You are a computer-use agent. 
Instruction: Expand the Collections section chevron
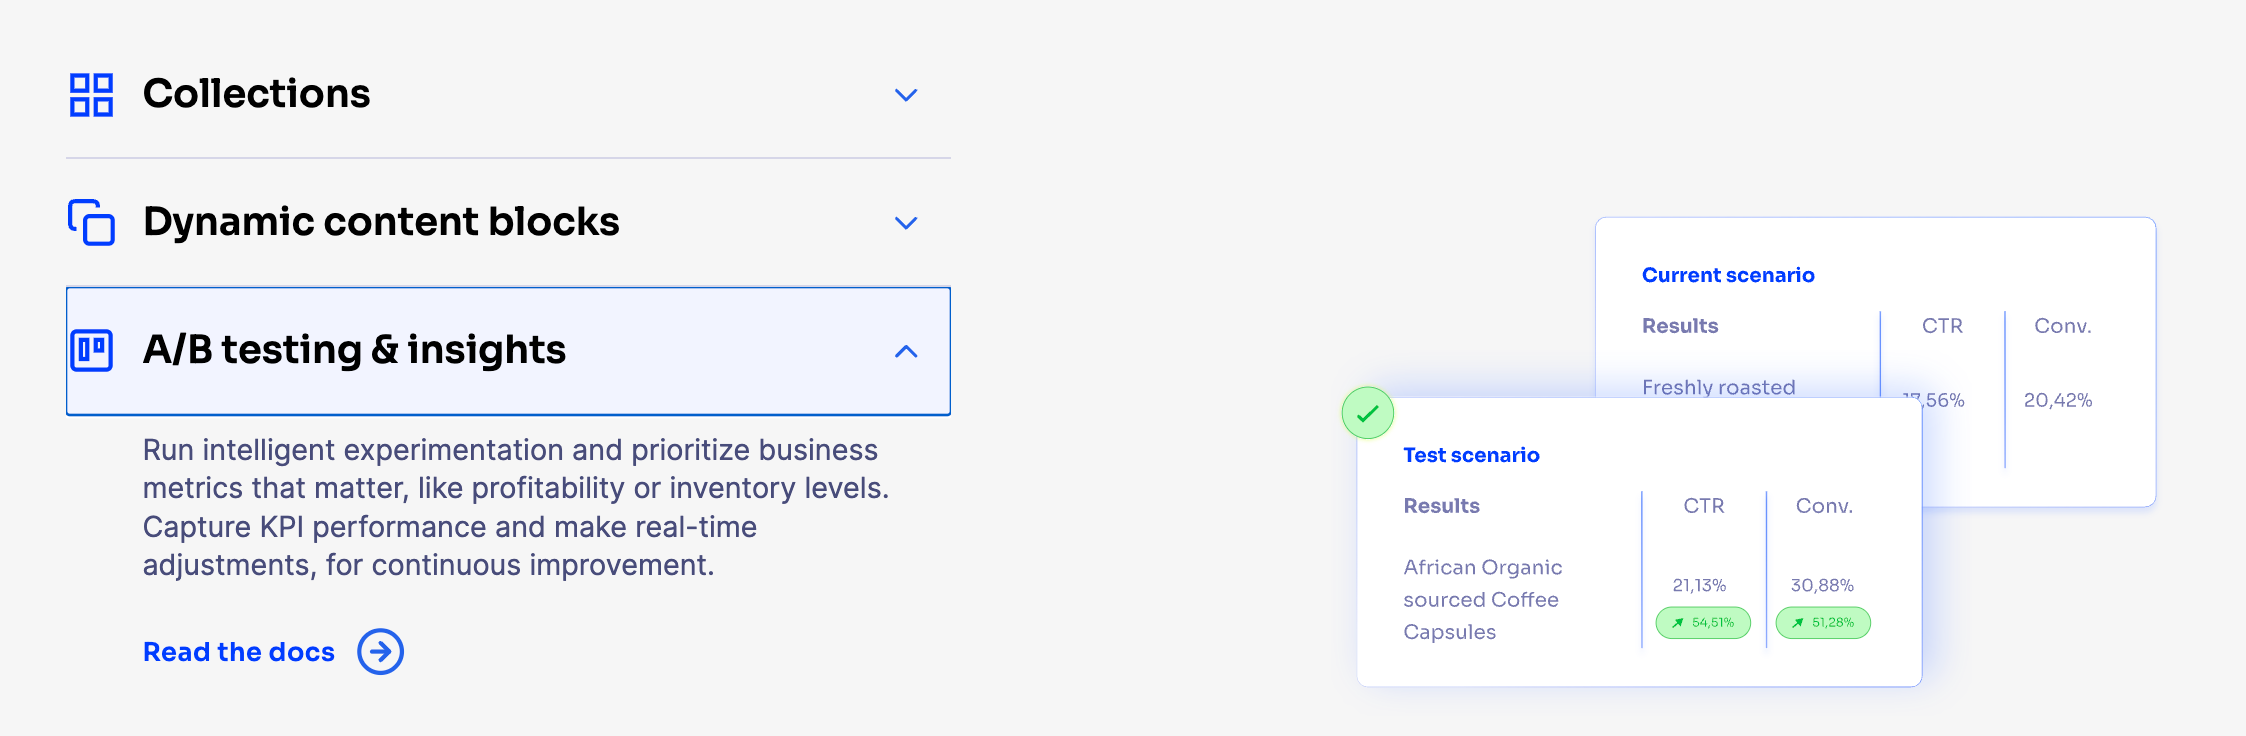(x=906, y=95)
